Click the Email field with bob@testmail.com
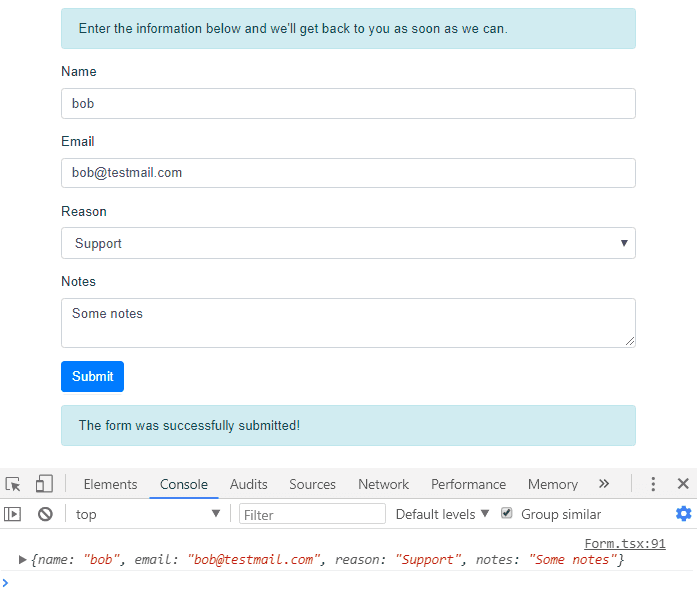This screenshot has height=600, width=697. [x=348, y=173]
